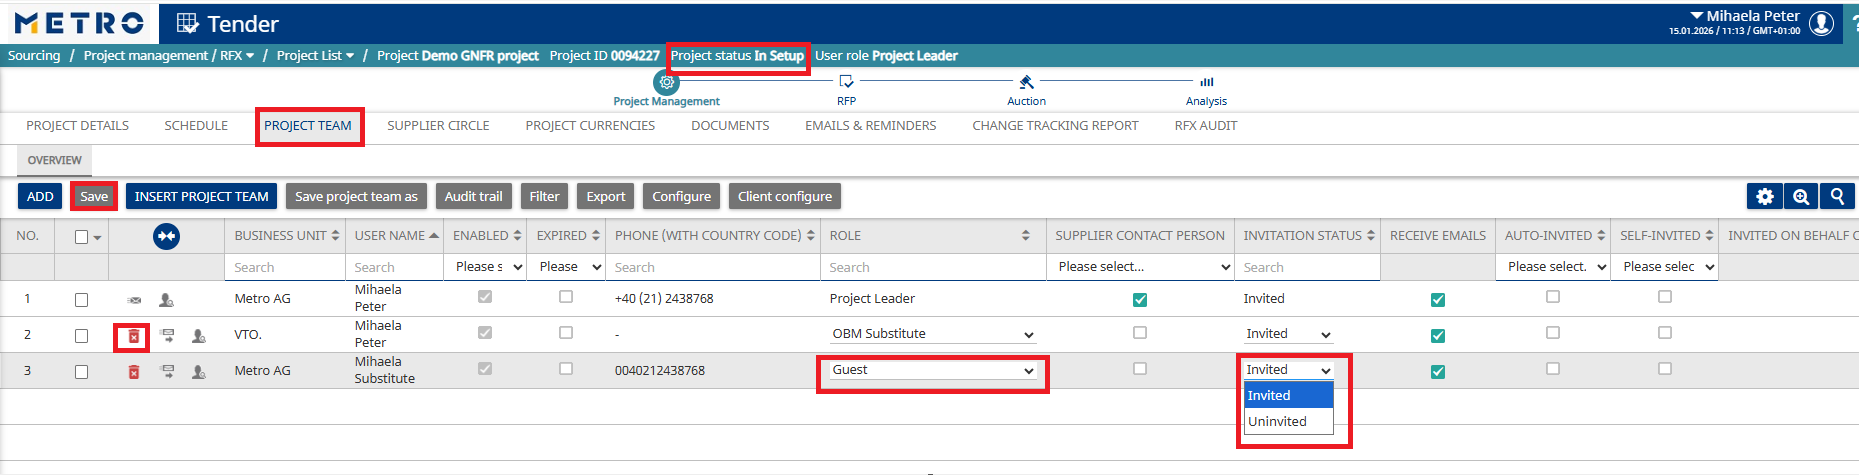
Task: Click the table settings gear icon
Action: (1765, 196)
